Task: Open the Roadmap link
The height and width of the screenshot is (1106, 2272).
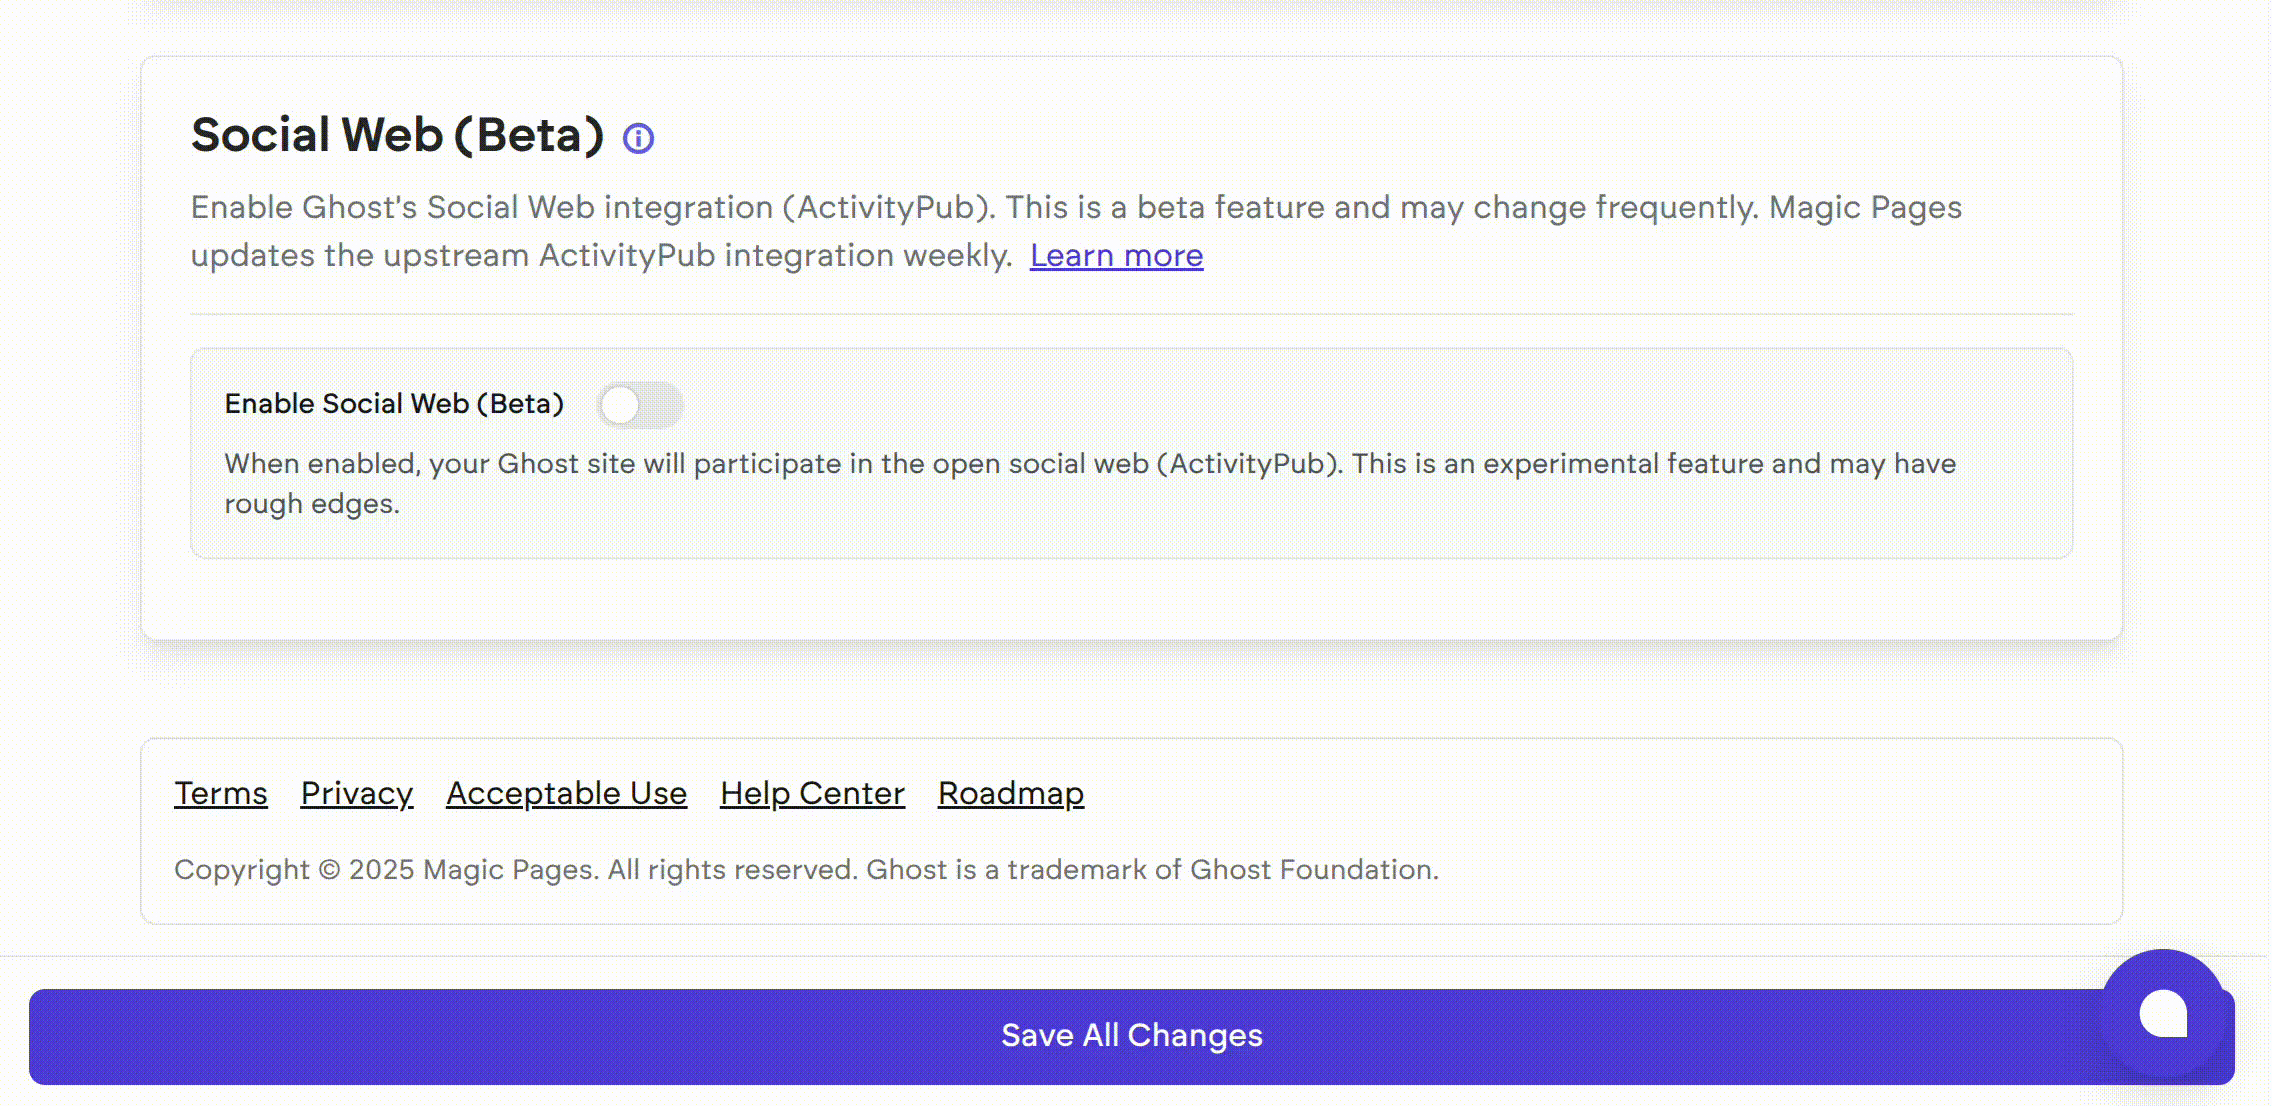Action: click(1011, 793)
